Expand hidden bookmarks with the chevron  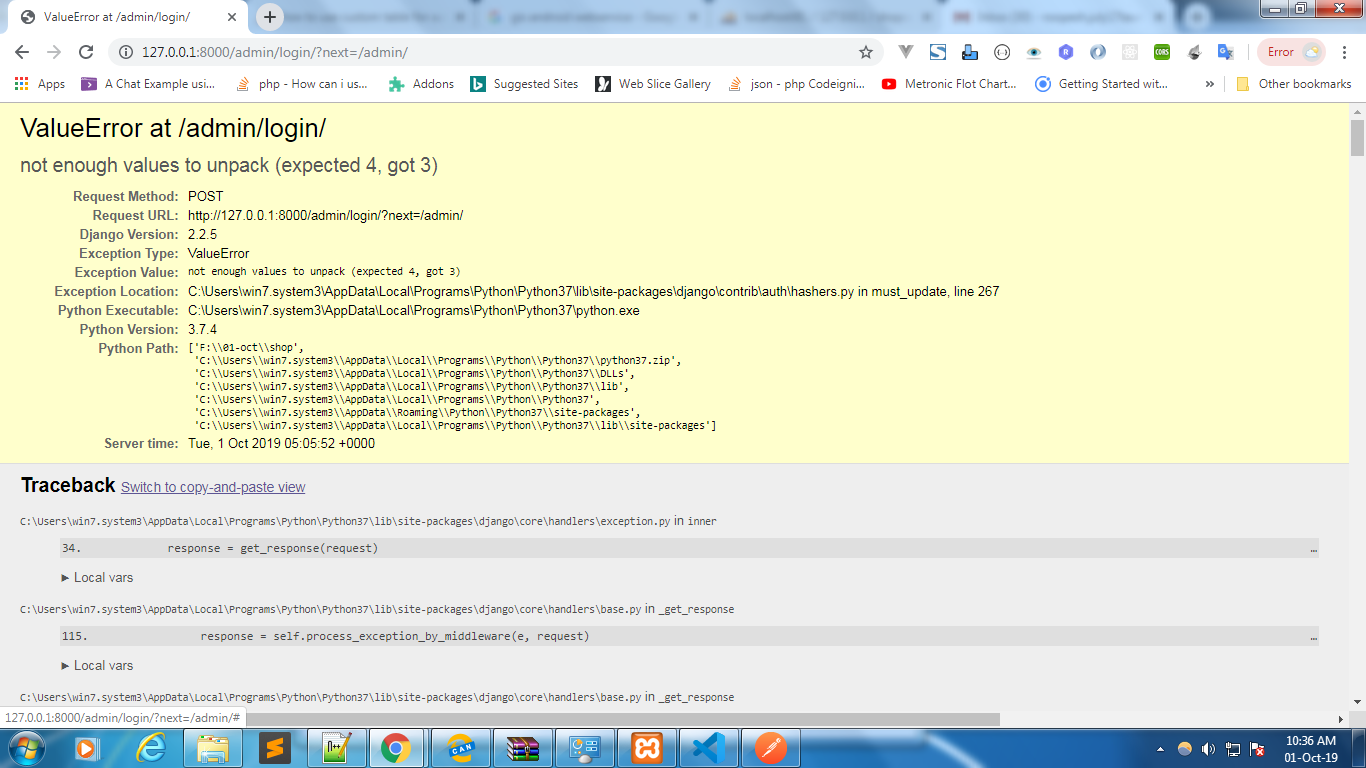click(1210, 85)
